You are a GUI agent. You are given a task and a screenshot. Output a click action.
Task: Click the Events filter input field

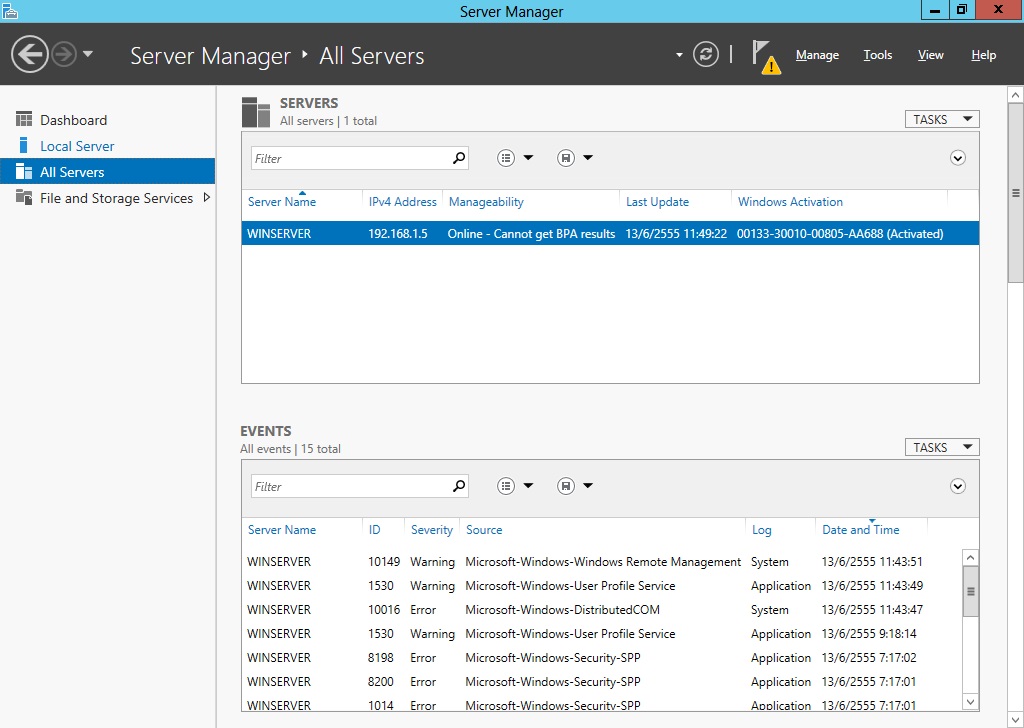(x=360, y=486)
